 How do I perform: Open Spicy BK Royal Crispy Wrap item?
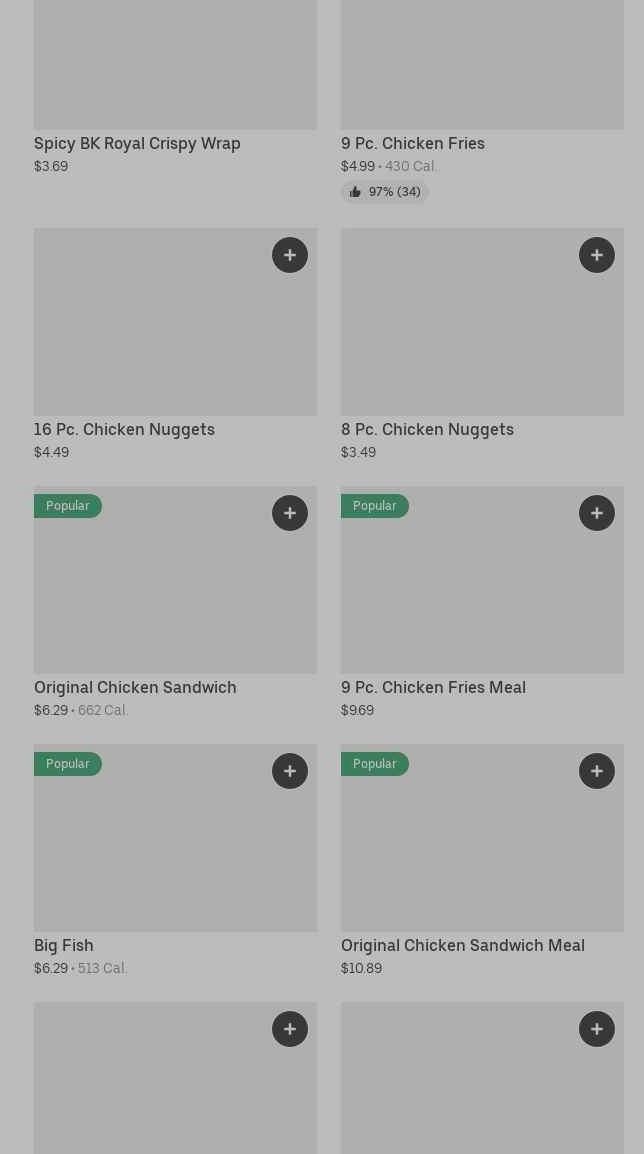137,143
